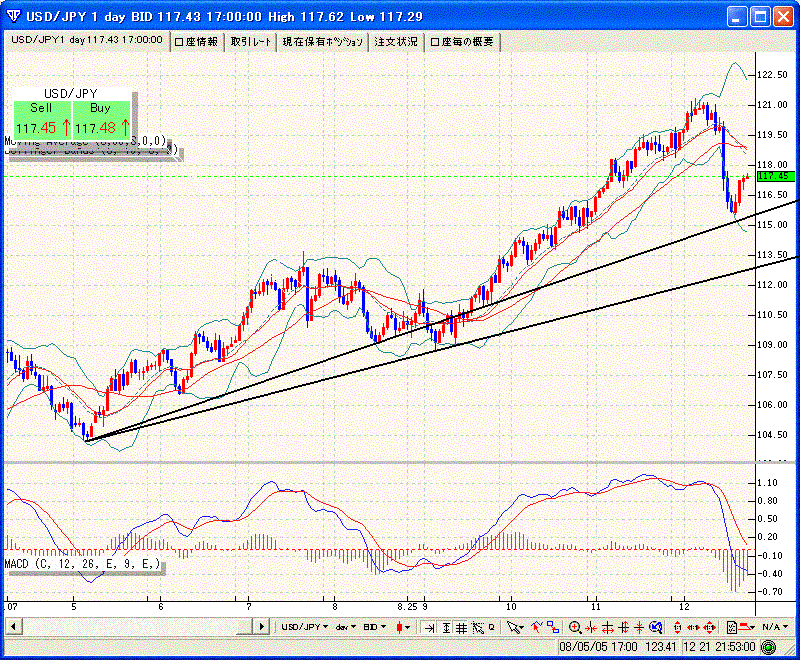Image resolution: width=800 pixels, height=660 pixels.
Task: Click the linked boxes object tool icon
Action: tap(552, 627)
